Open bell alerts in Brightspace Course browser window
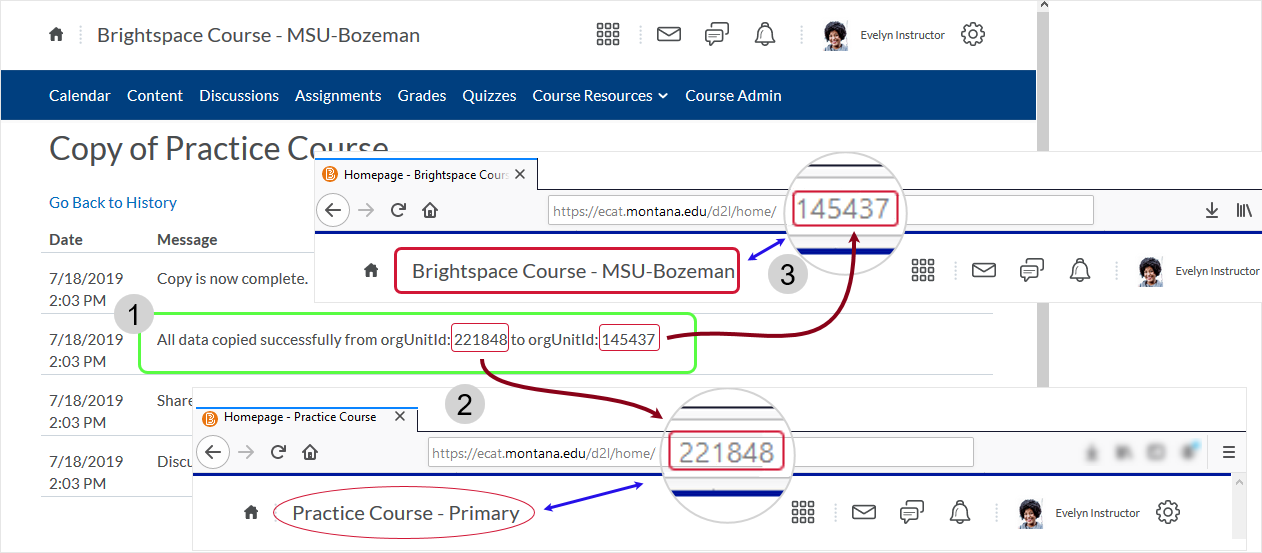 [1080, 270]
